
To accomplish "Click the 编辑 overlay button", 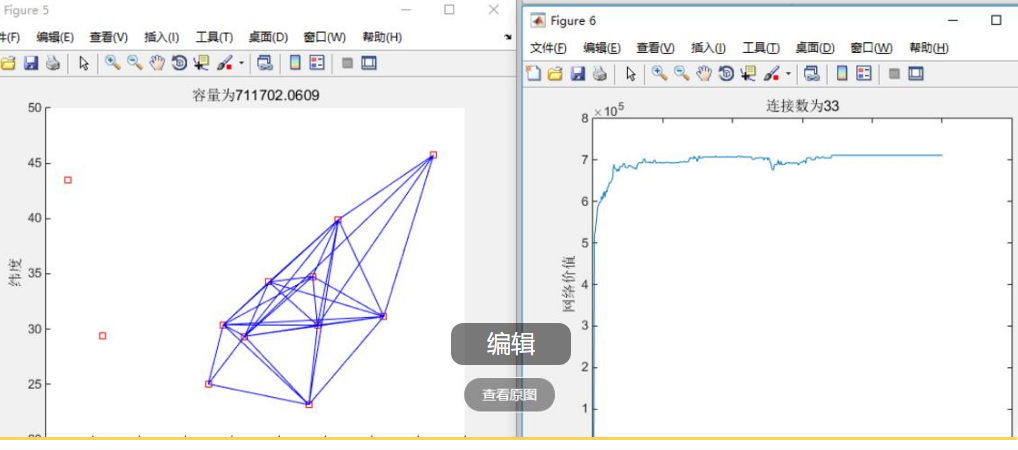I will (x=511, y=344).
